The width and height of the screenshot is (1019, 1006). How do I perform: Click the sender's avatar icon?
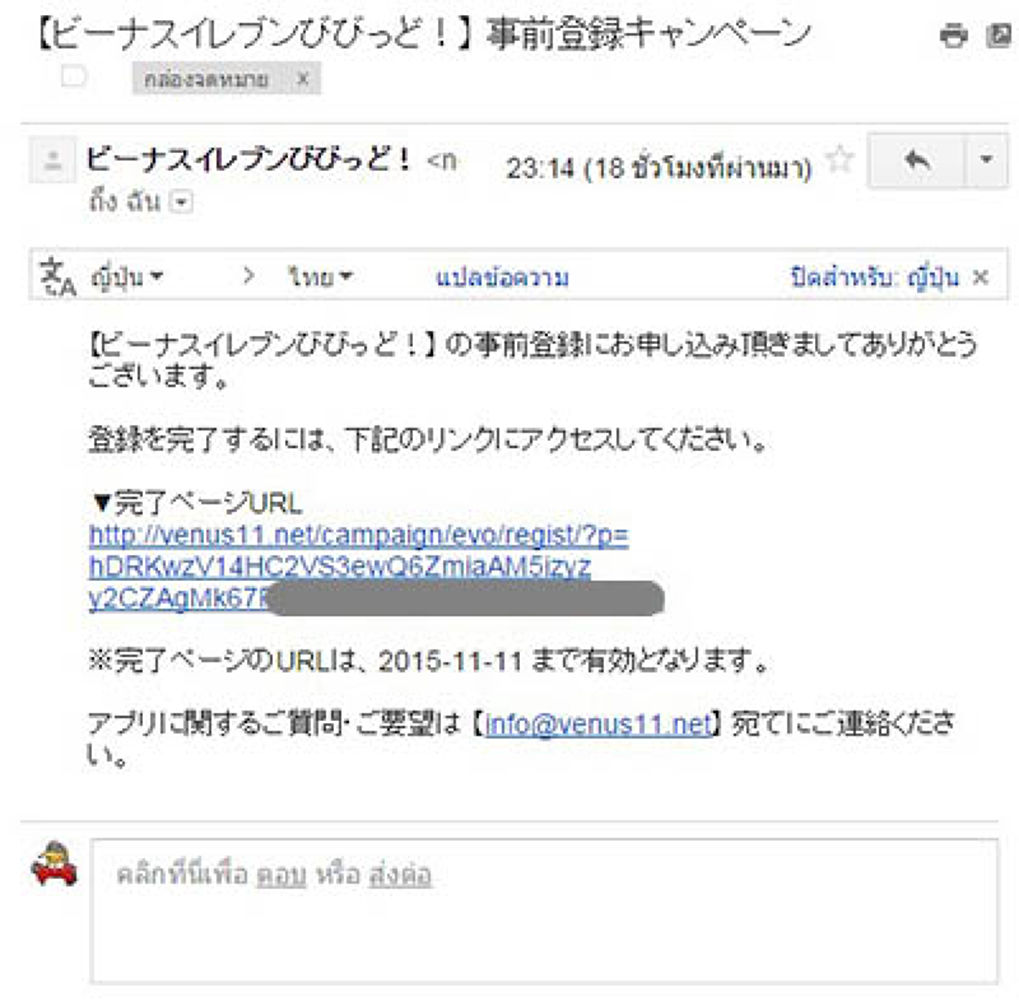[x=53, y=160]
